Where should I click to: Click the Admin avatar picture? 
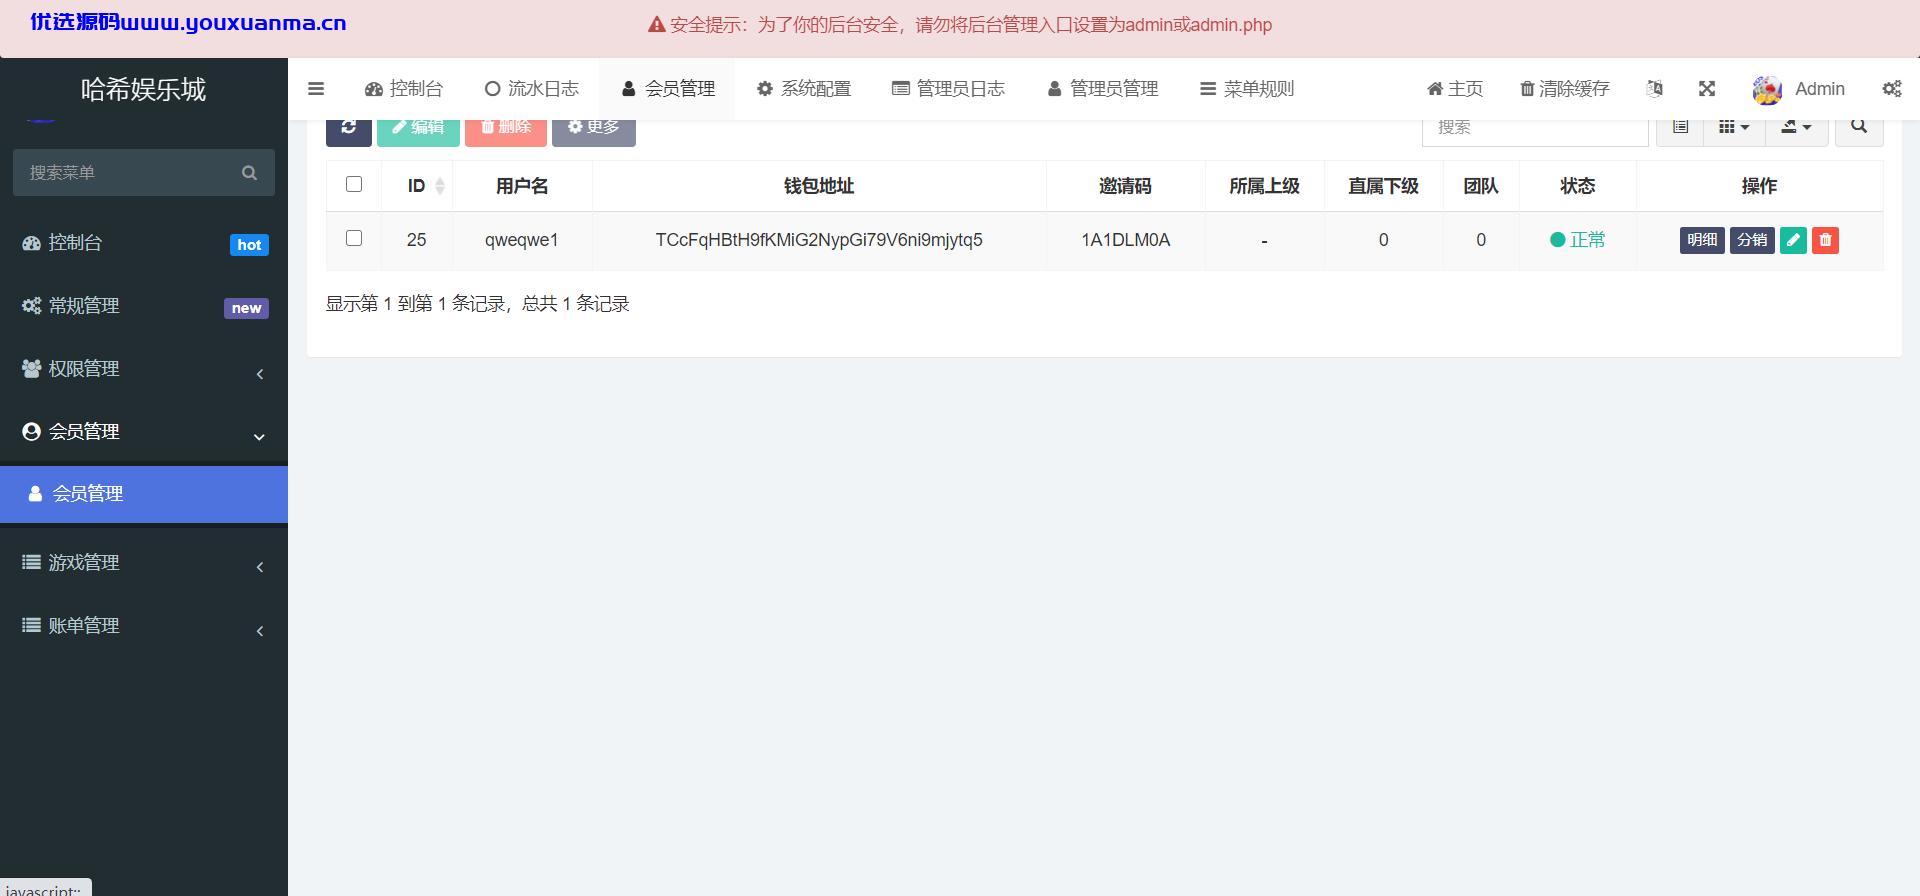pyautogui.click(x=1767, y=89)
